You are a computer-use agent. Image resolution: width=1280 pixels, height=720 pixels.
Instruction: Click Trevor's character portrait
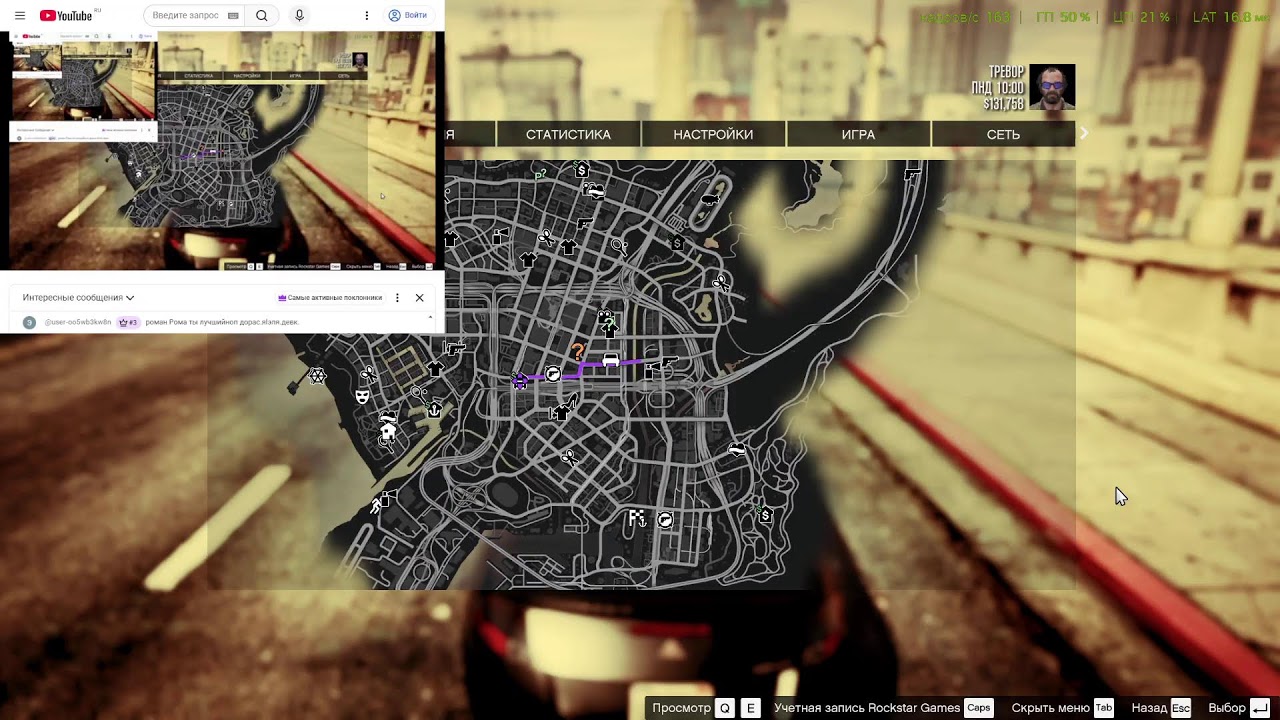[1052, 87]
